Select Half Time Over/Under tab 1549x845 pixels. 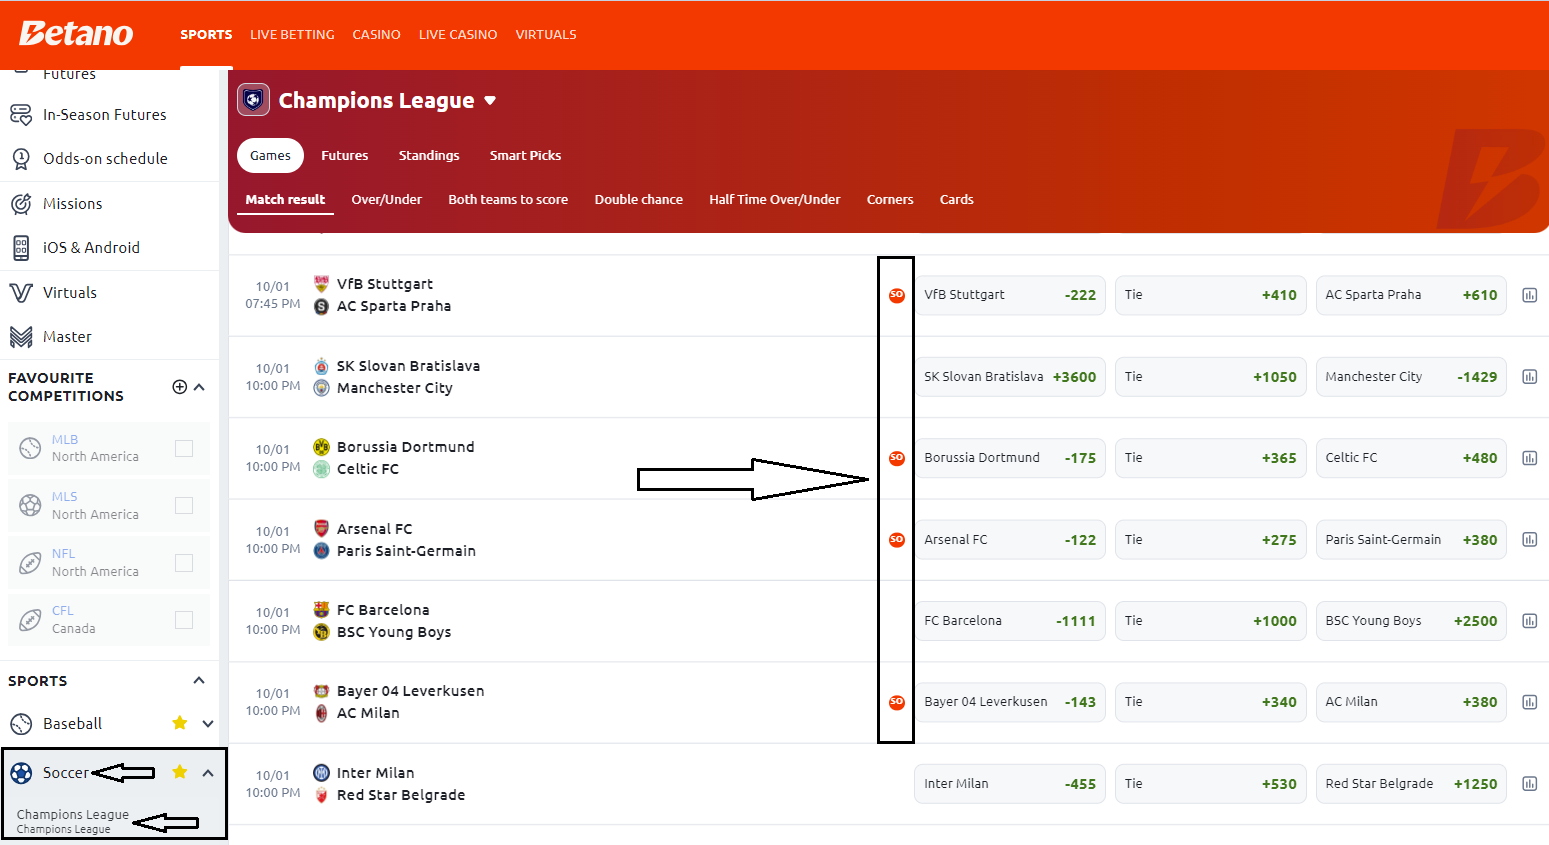775,200
